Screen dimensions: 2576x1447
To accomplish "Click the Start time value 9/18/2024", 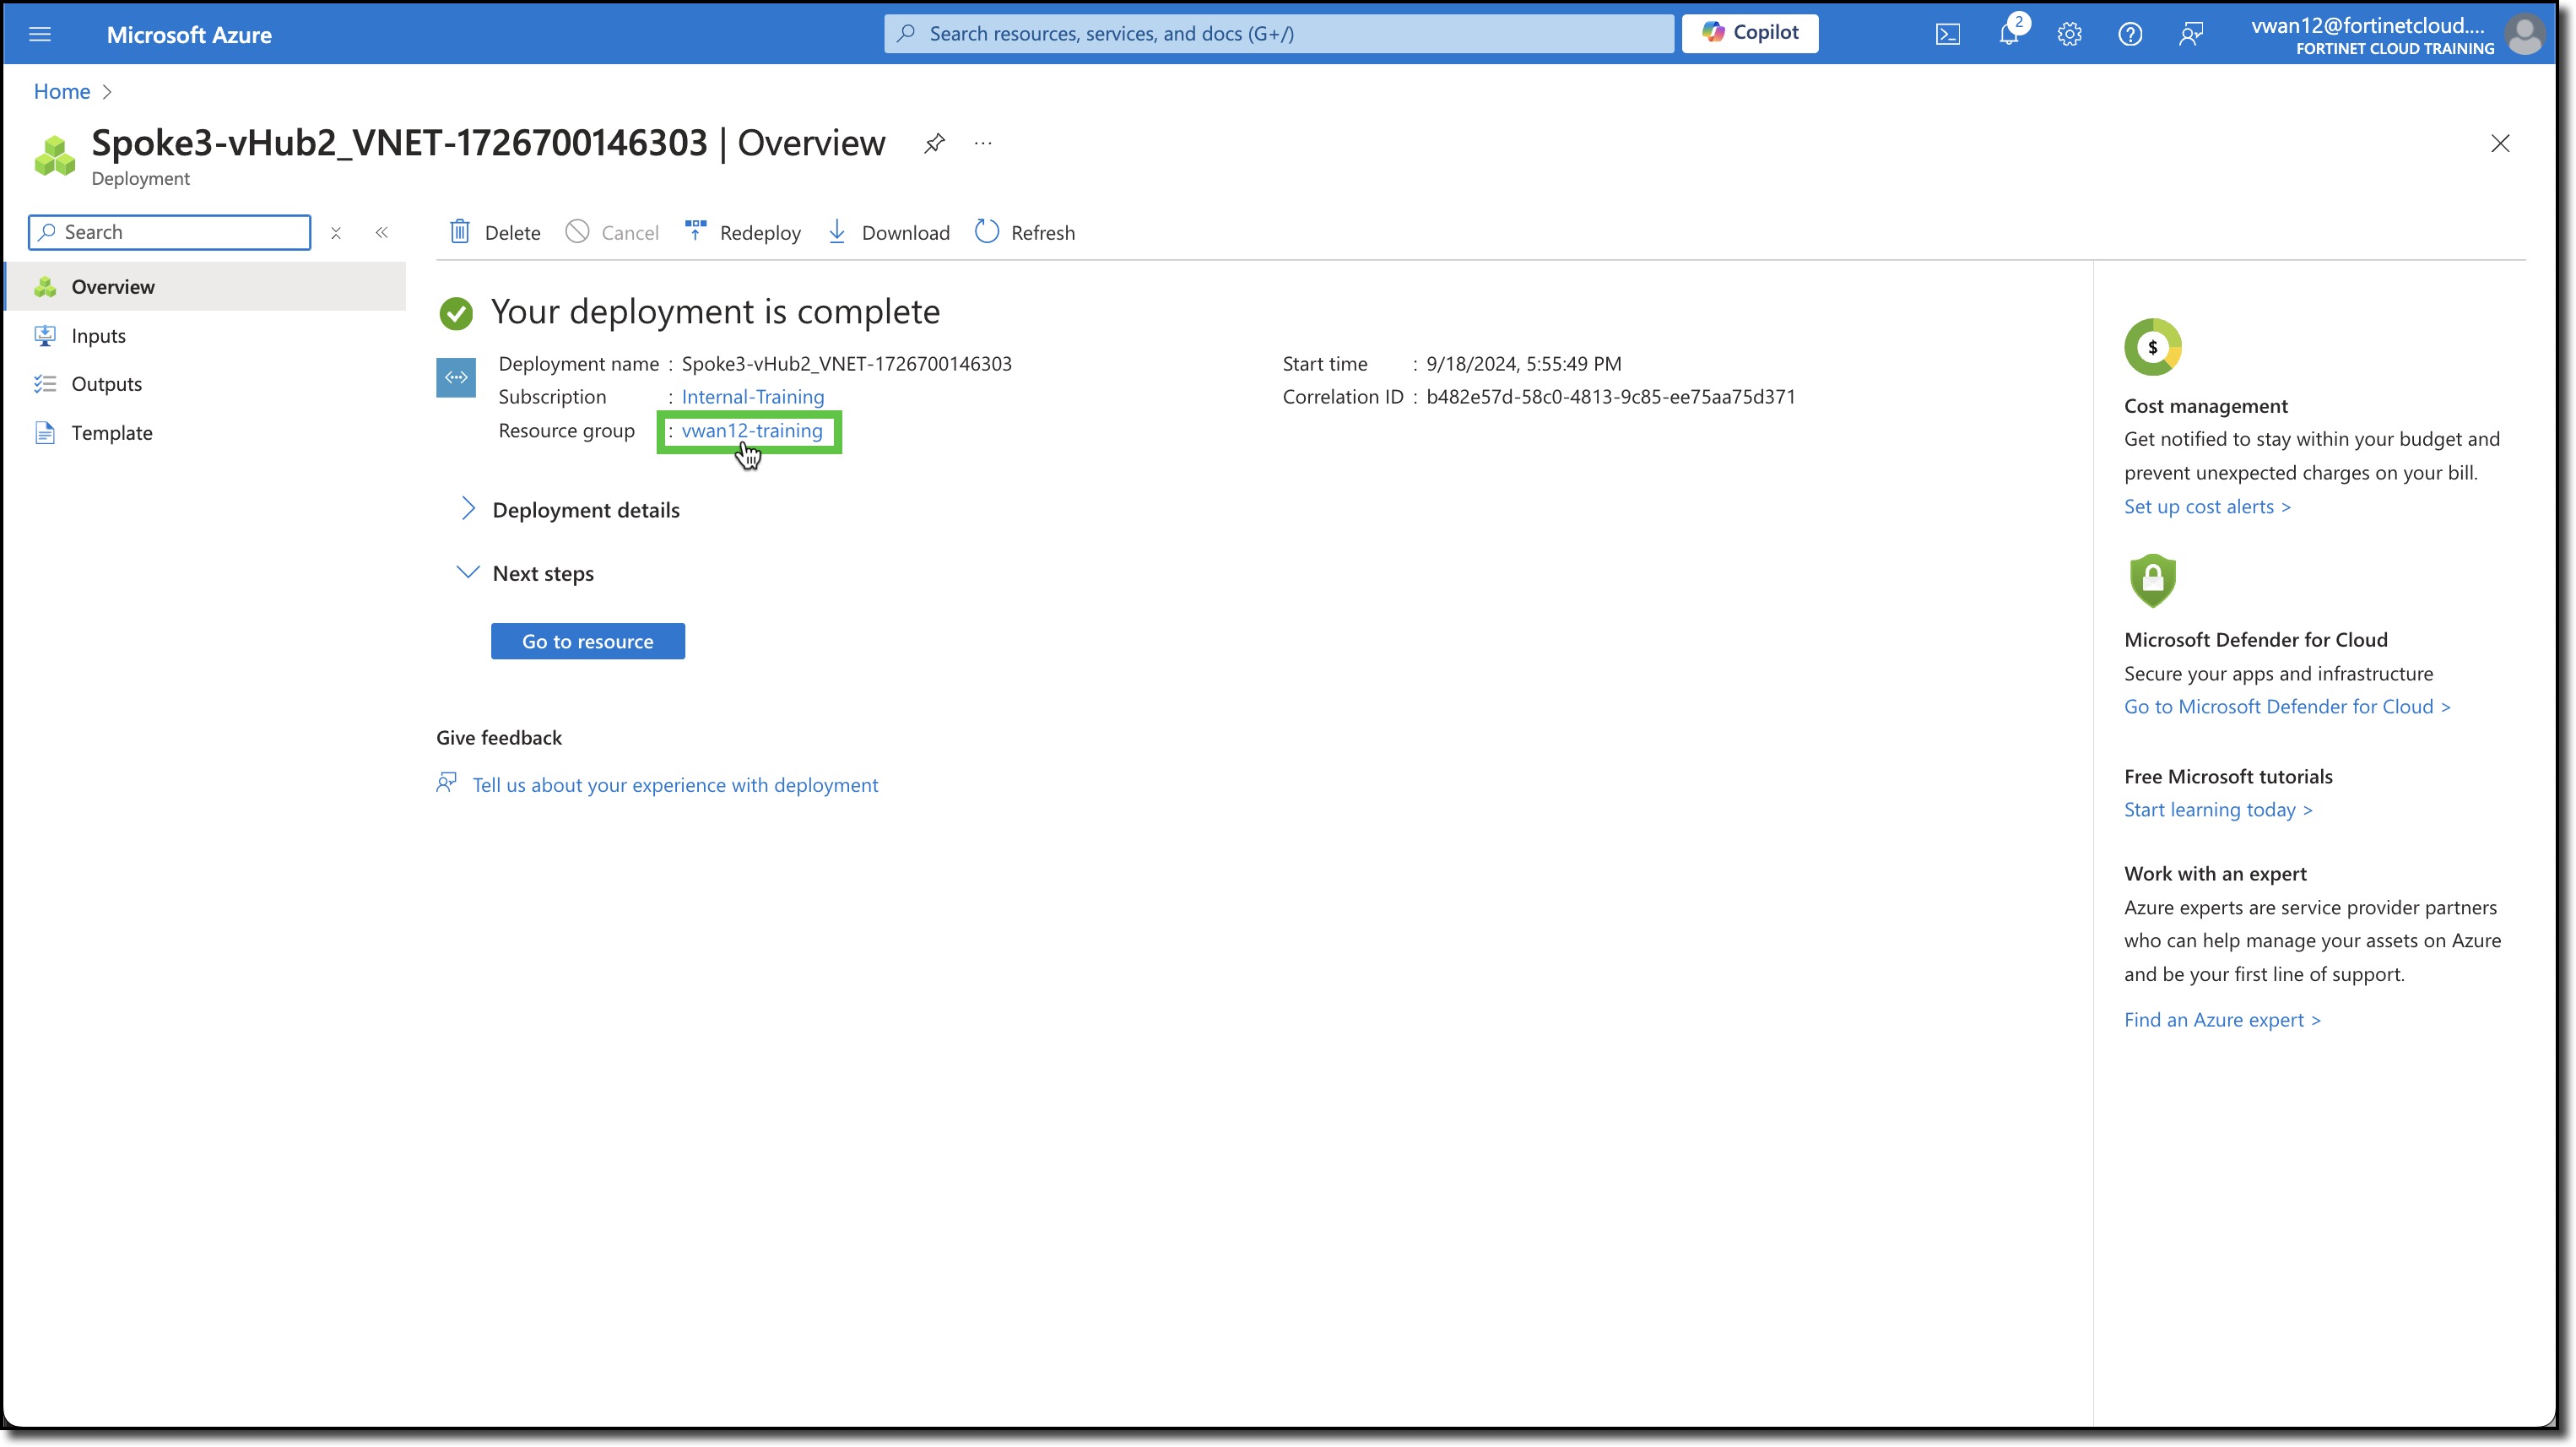I will pos(1523,364).
